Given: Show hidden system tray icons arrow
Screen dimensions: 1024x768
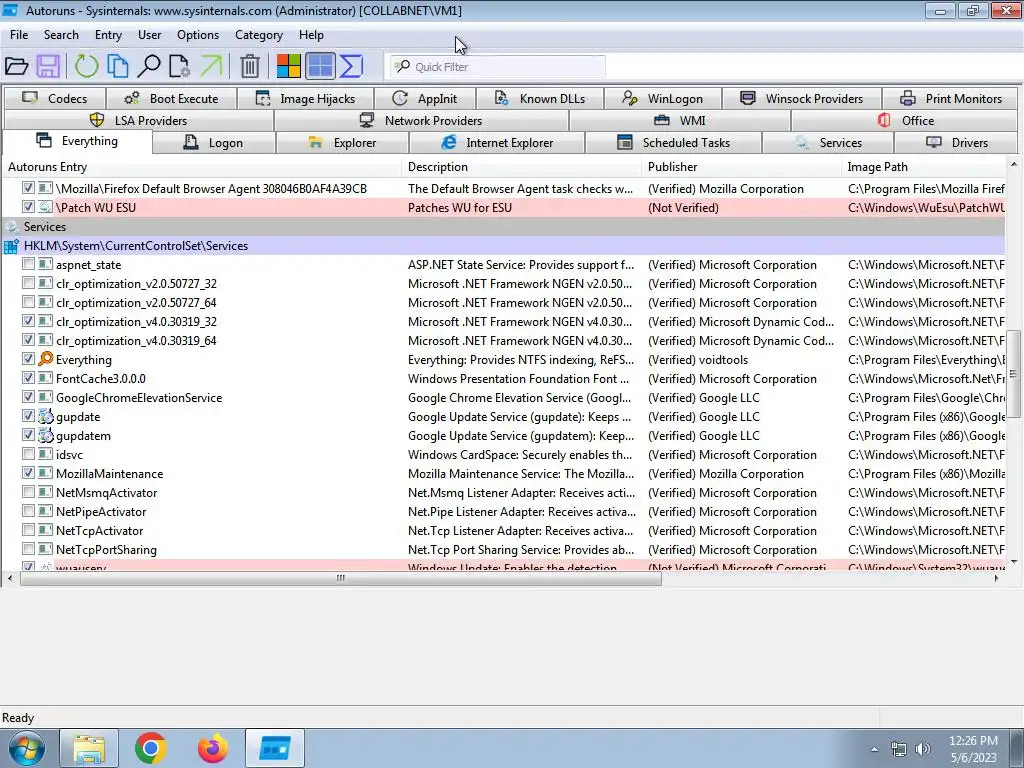Looking at the screenshot, I should (874, 750).
